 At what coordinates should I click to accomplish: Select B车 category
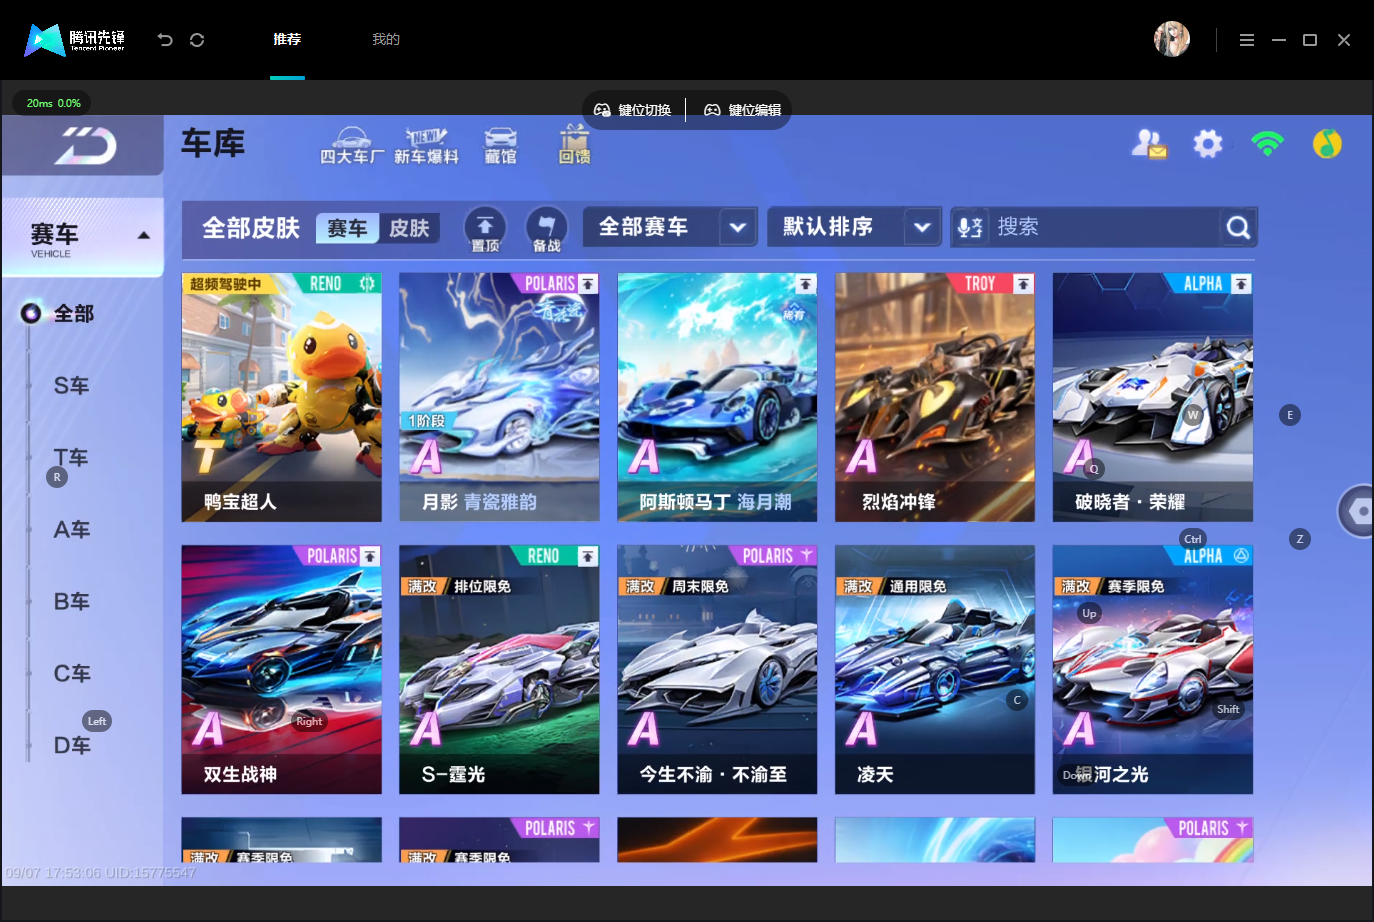(x=72, y=602)
